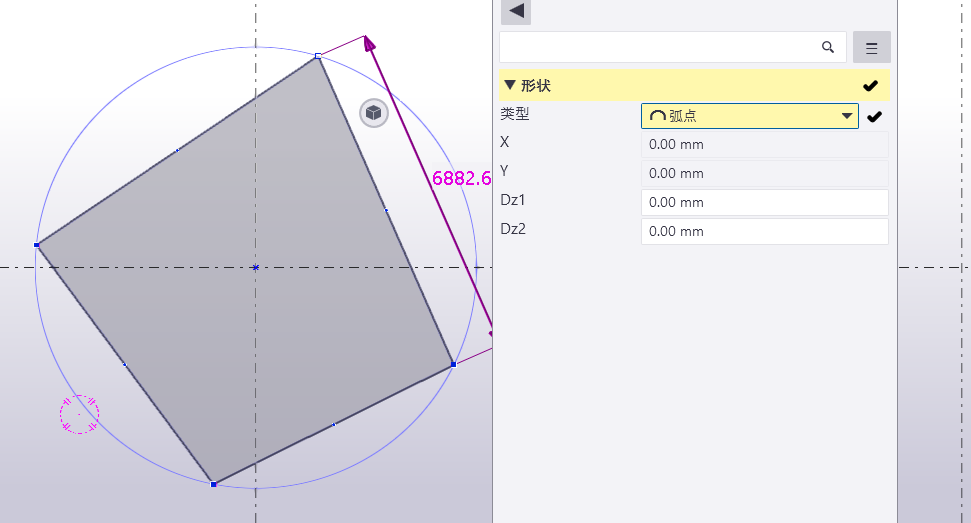Click the X value field
This screenshot has height=523, width=971.
click(x=764, y=144)
